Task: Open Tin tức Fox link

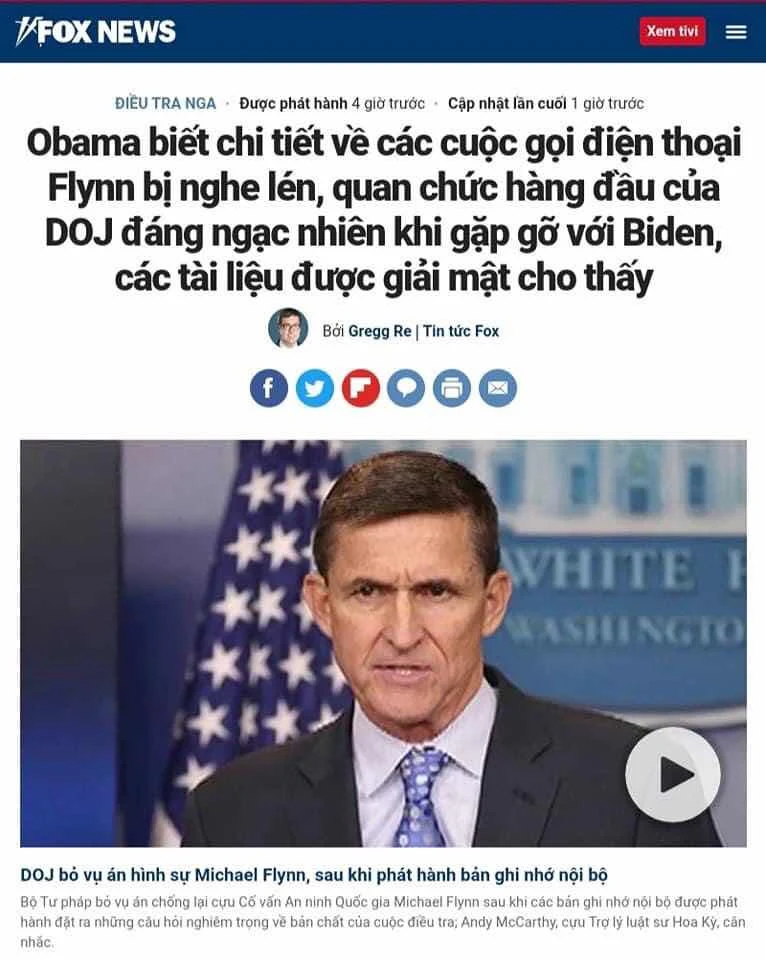Action: [x=461, y=331]
